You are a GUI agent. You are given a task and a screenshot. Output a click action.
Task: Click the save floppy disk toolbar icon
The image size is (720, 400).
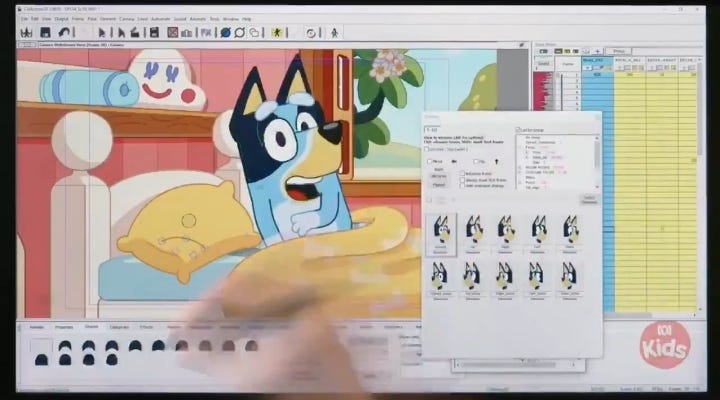coord(45,32)
